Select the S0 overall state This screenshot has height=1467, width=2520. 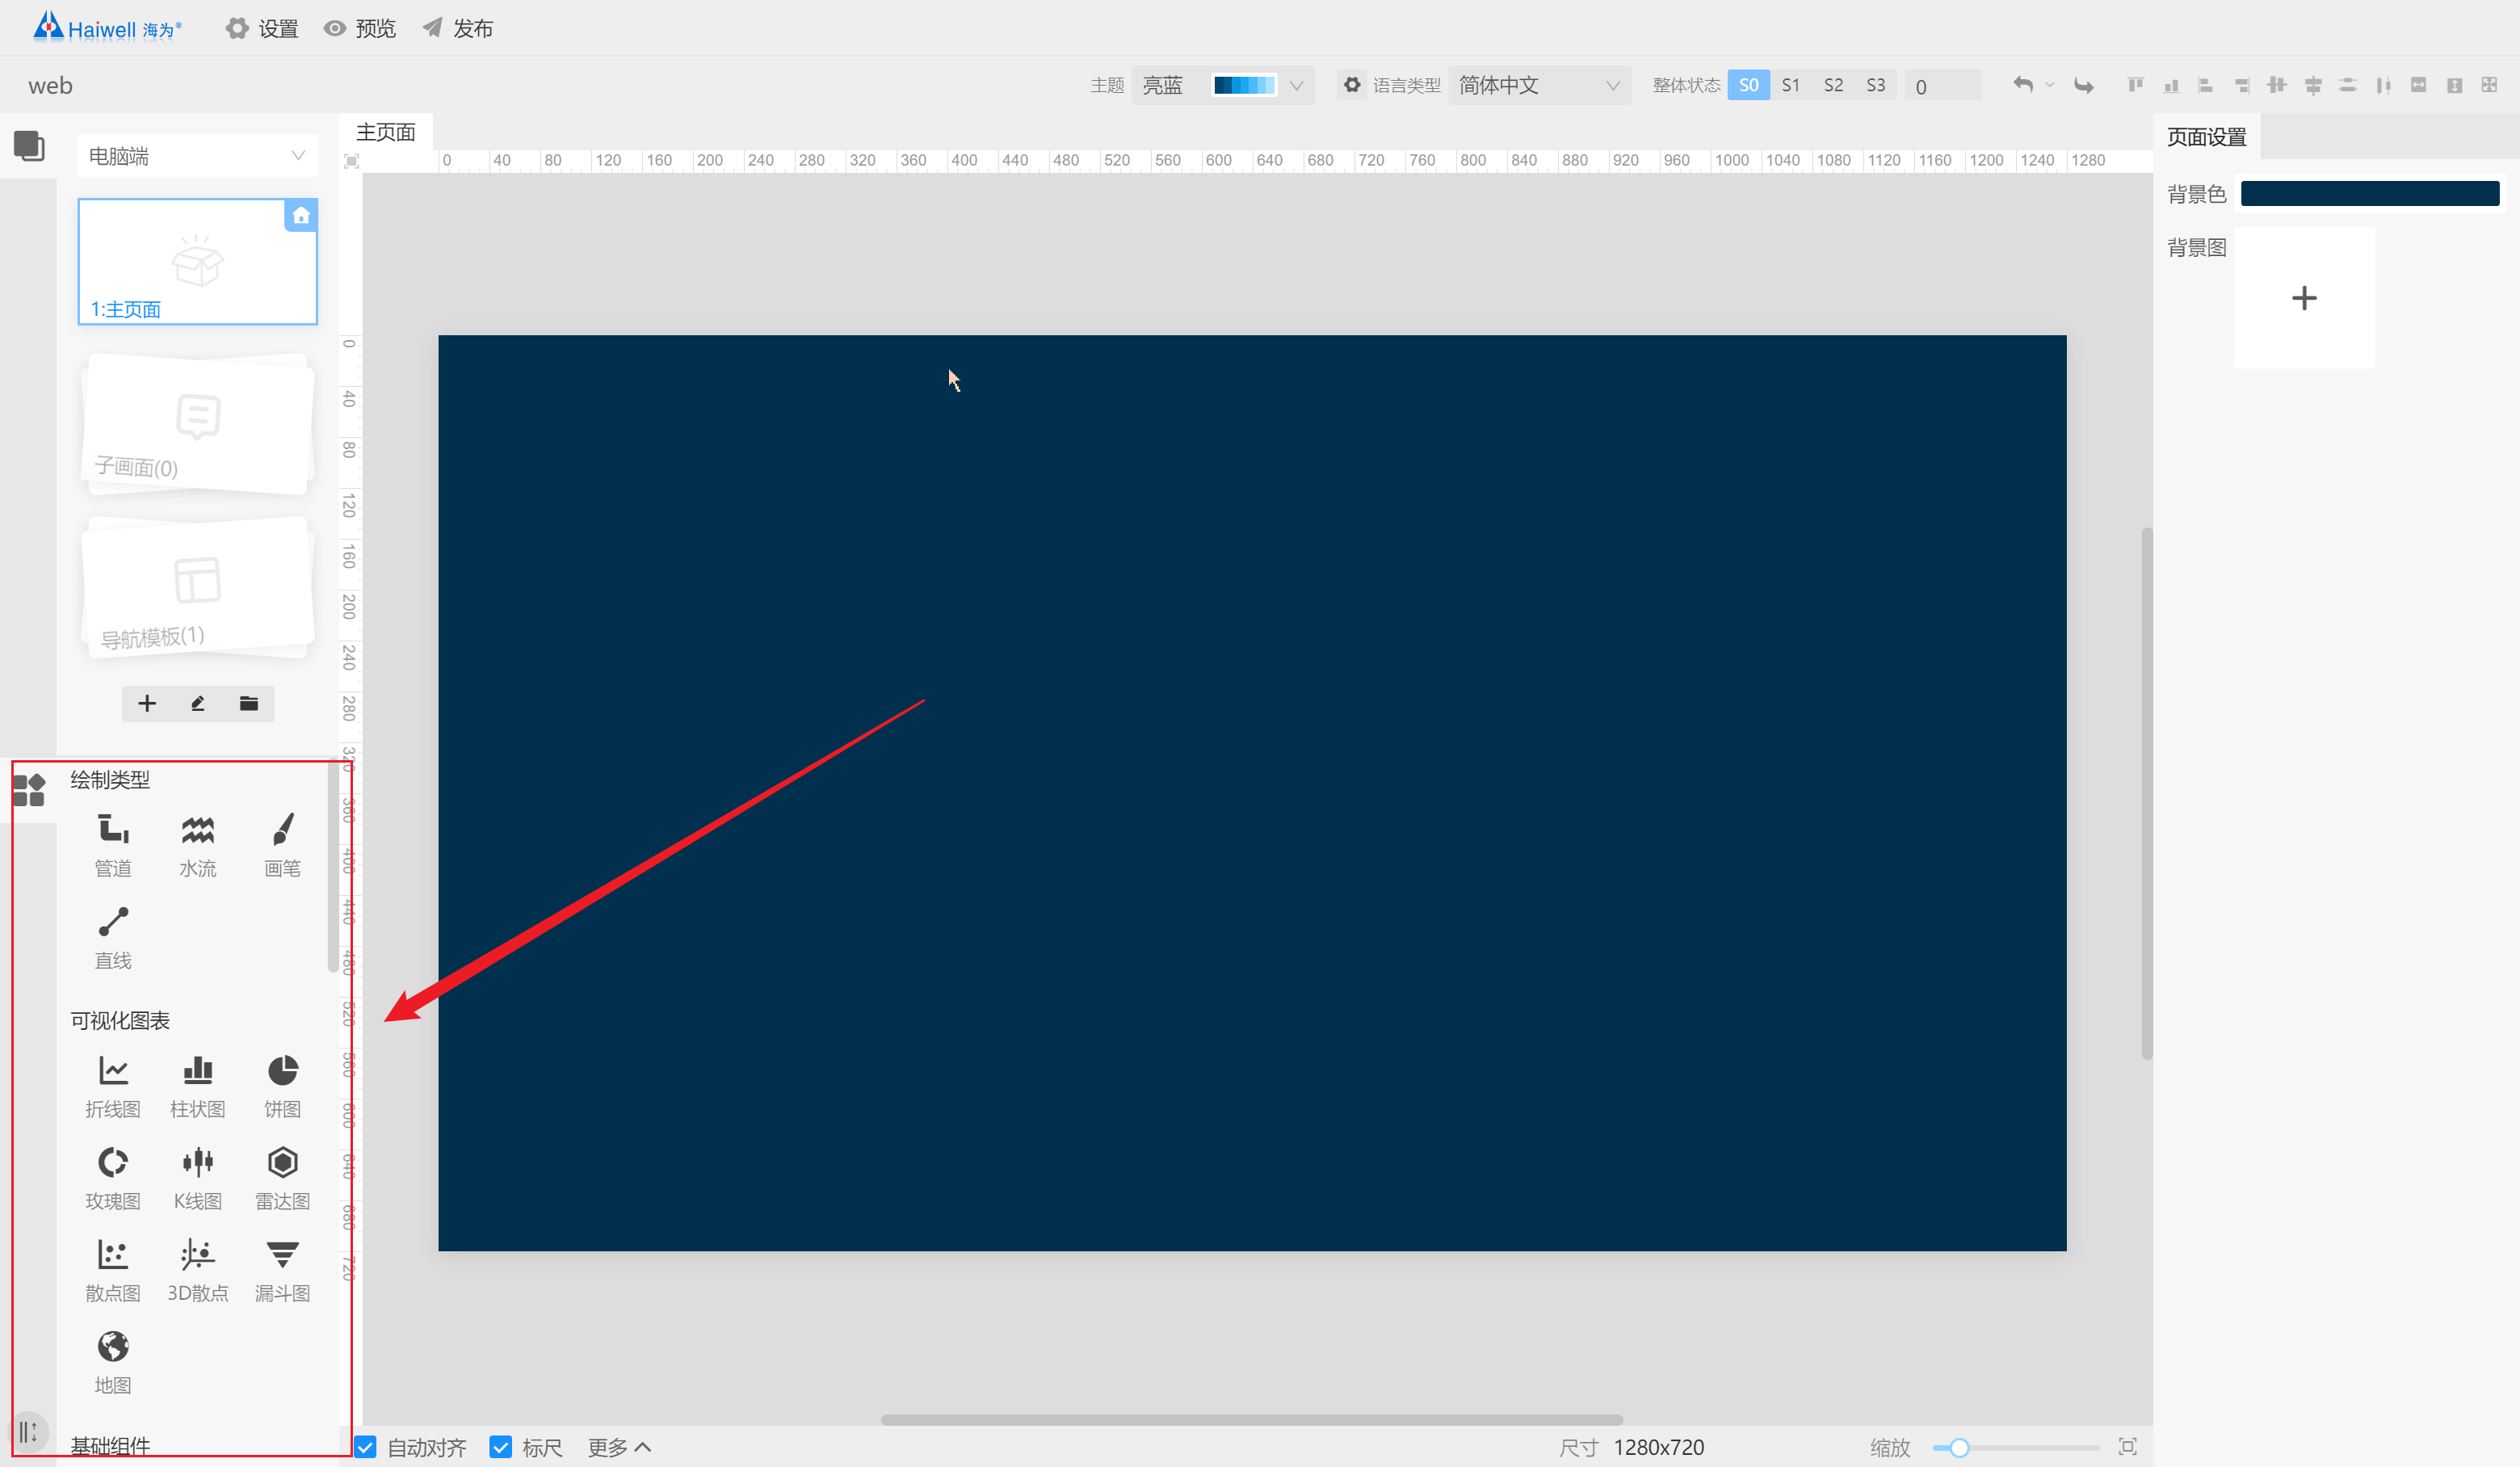click(1749, 85)
